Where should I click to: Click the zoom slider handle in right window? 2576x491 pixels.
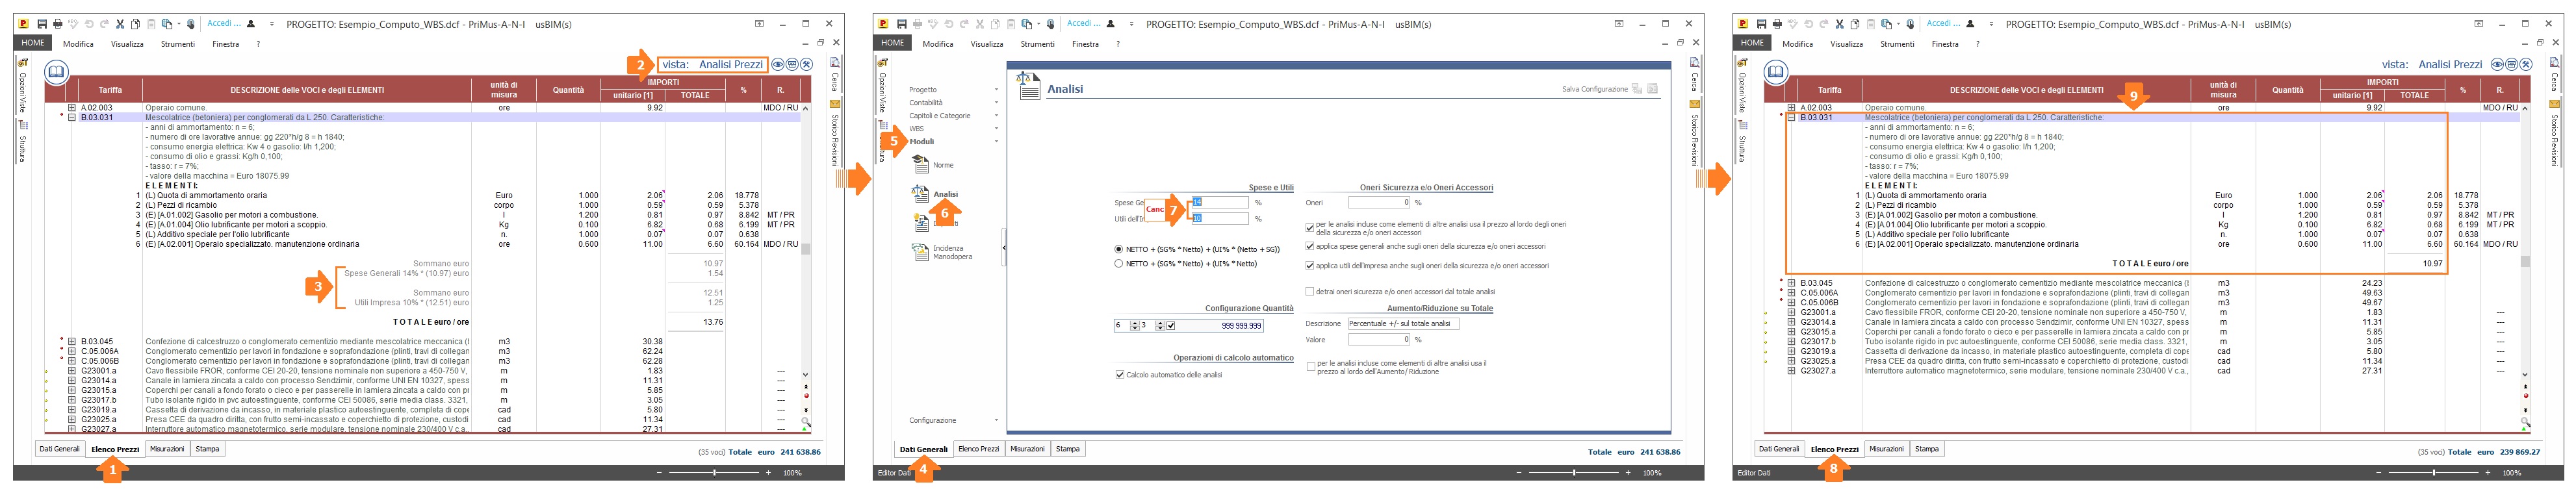[x=2434, y=473]
